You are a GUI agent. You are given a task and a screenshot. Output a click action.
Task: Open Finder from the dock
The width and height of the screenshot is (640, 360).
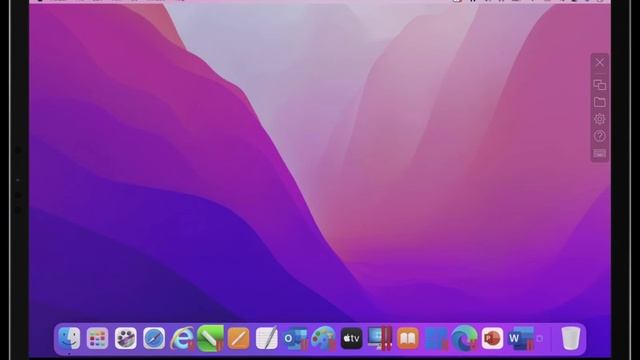[69, 338]
